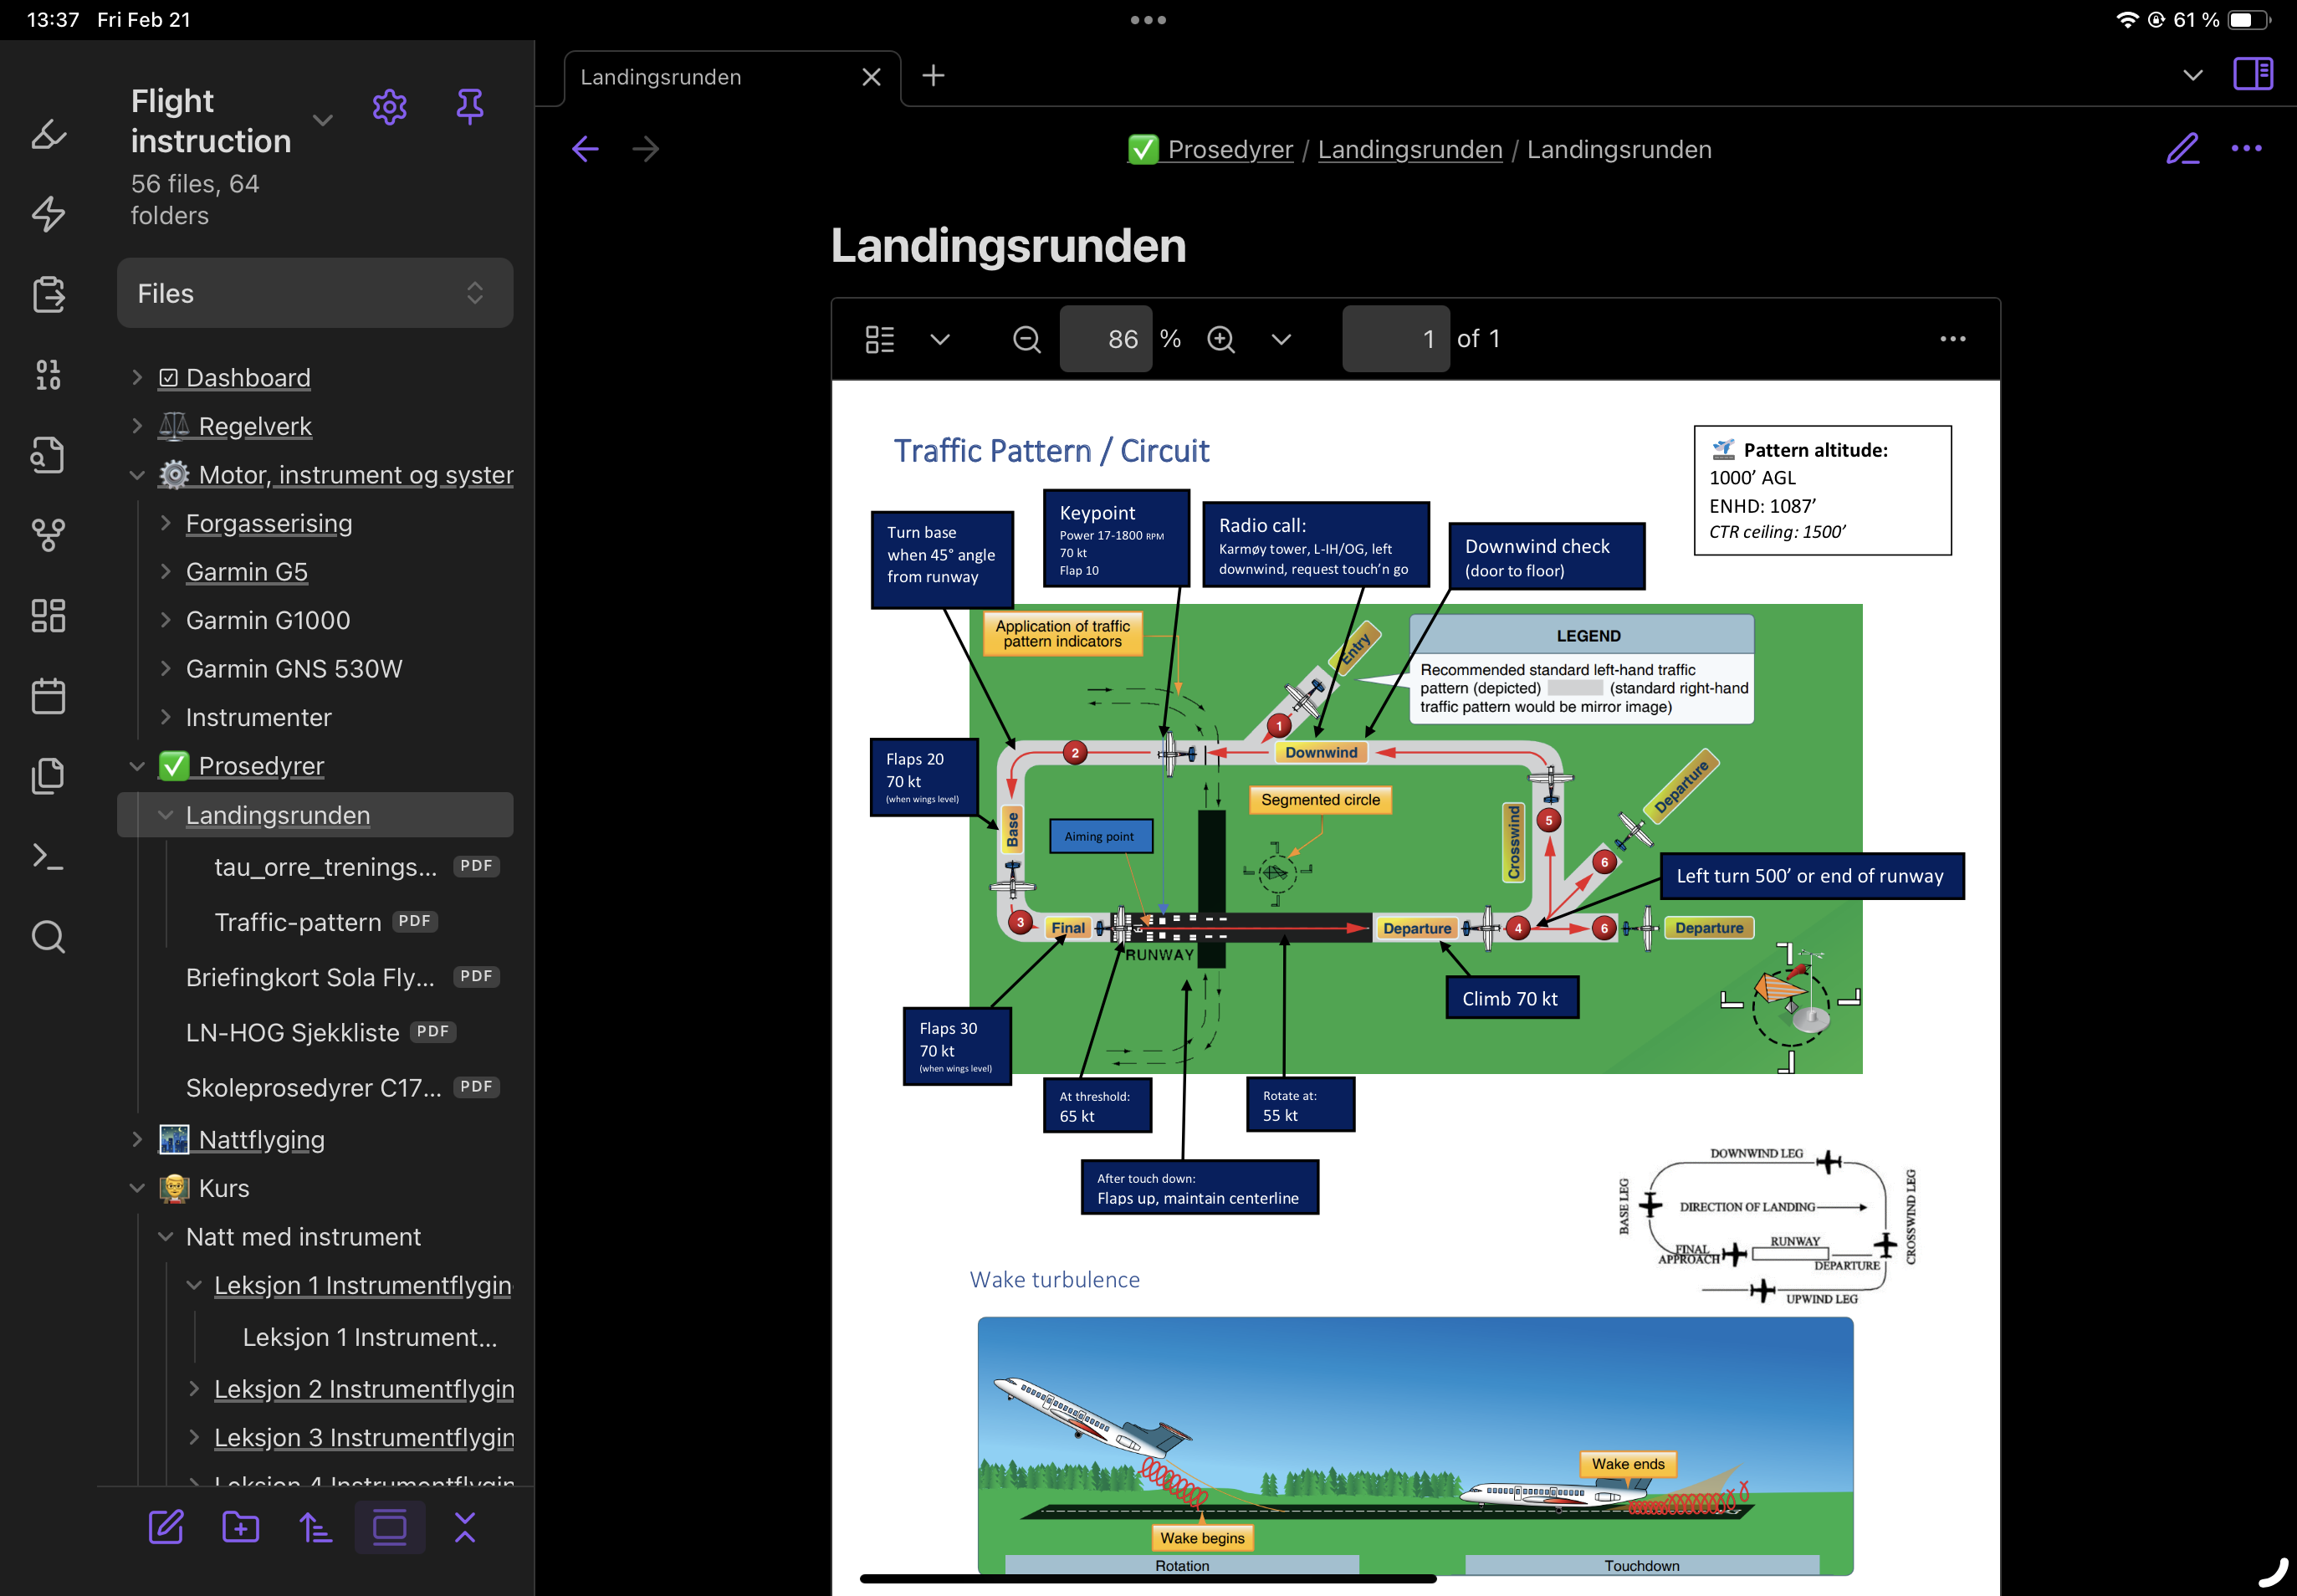This screenshot has width=2297, height=1596.
Task: Open PDF viewer more options dots
Action: click(1952, 339)
